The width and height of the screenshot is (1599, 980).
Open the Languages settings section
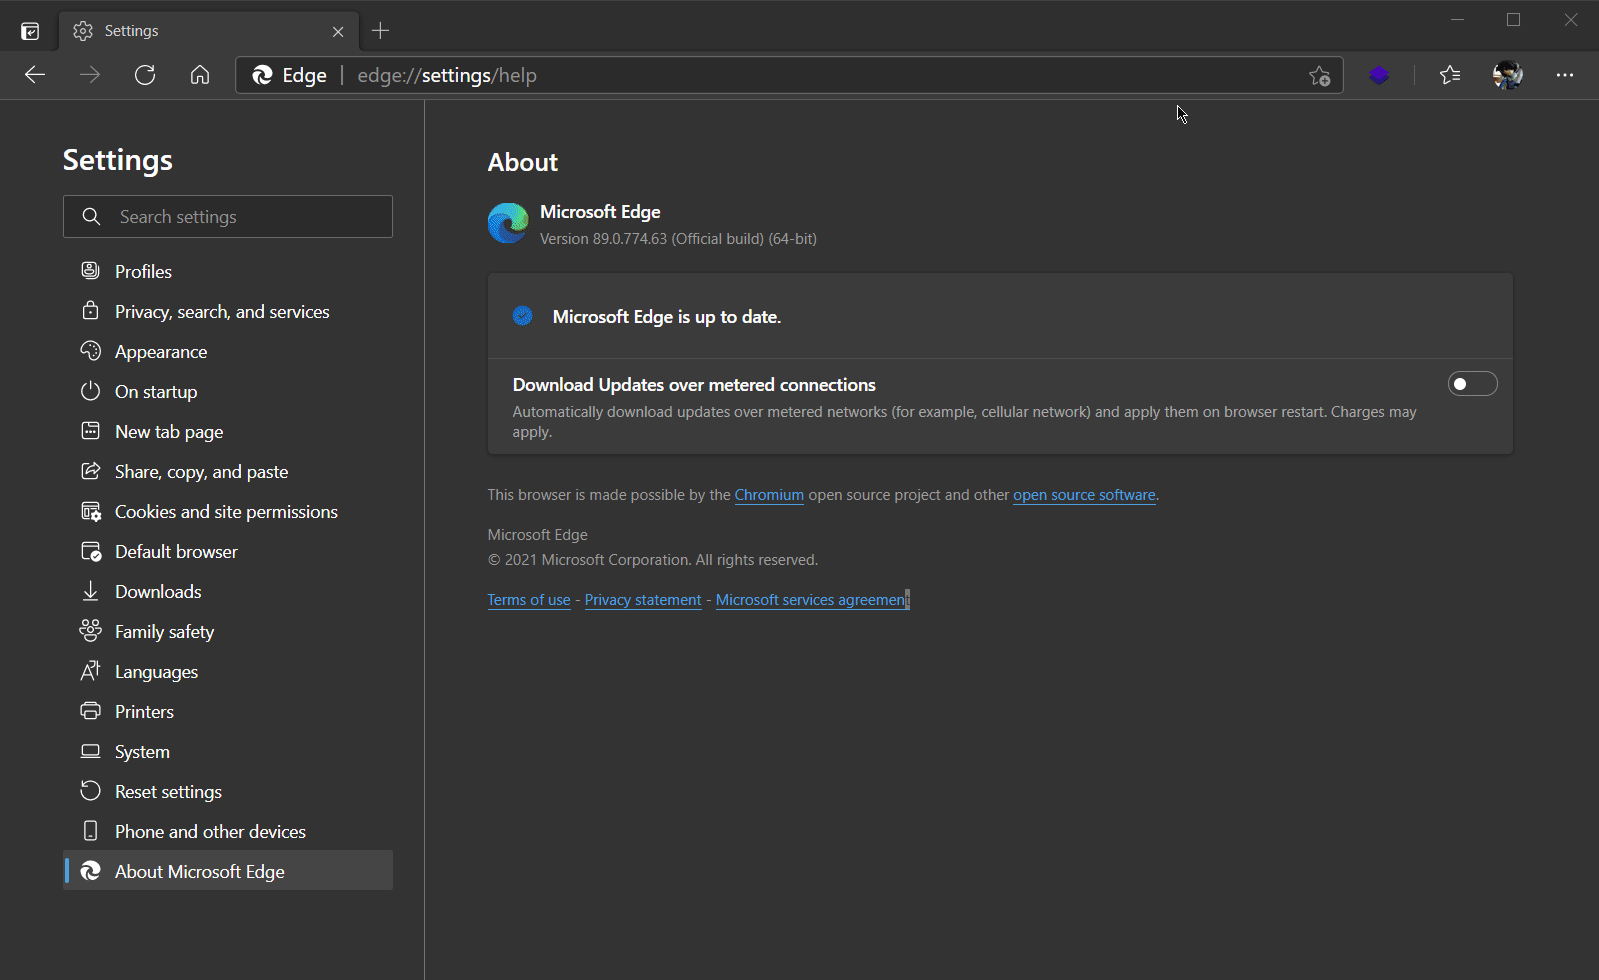[228, 671]
